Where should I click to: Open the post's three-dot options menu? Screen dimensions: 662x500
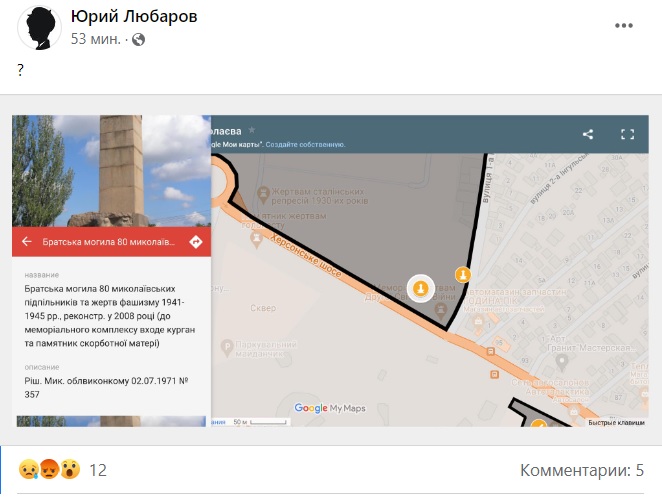[x=625, y=27]
